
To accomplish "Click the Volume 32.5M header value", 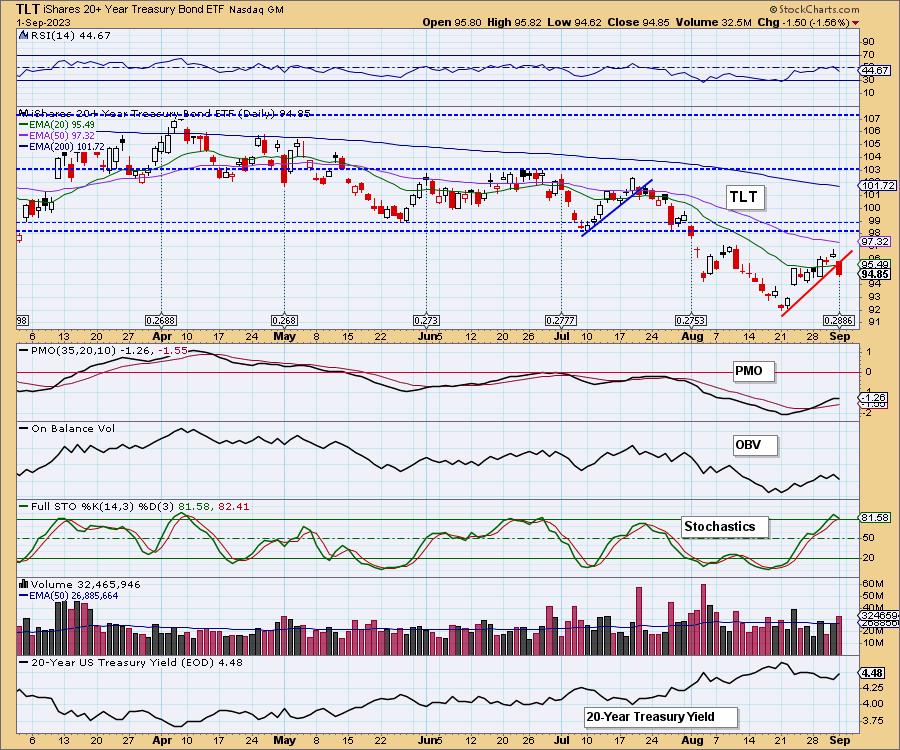I will (713, 22).
